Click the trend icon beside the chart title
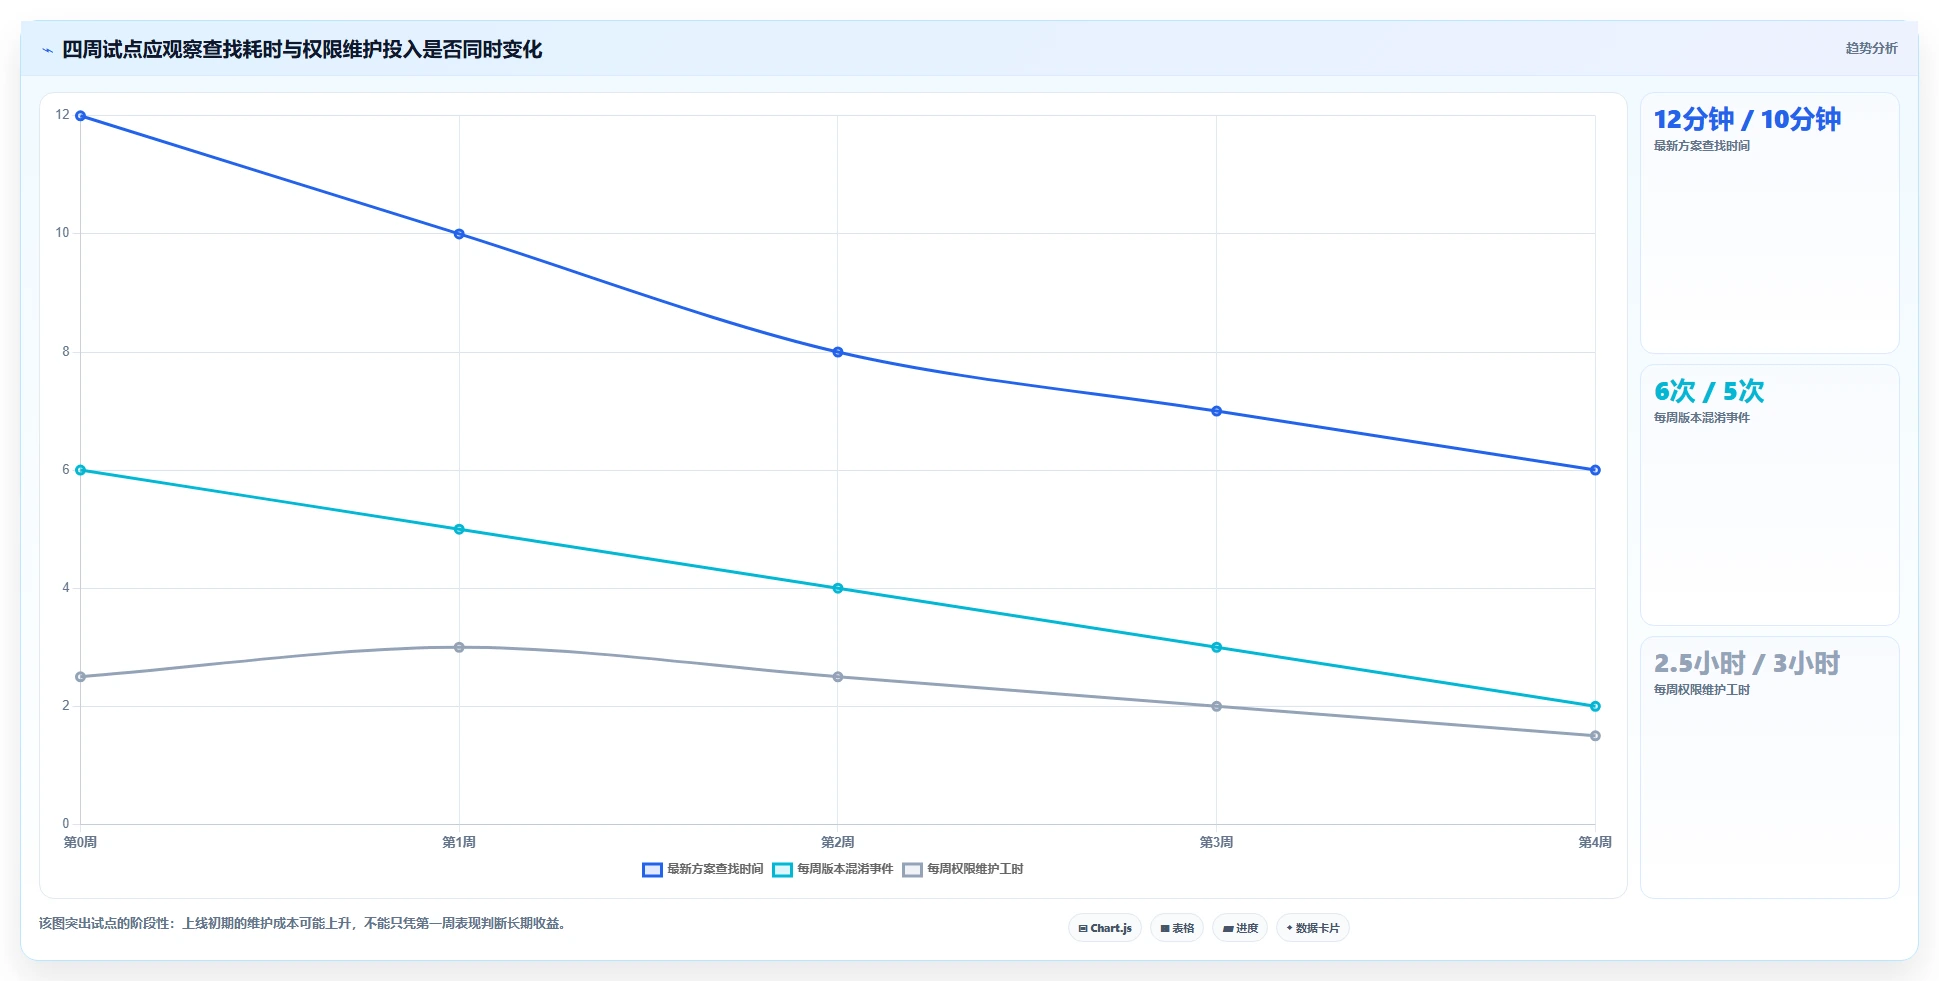 tap(47, 50)
